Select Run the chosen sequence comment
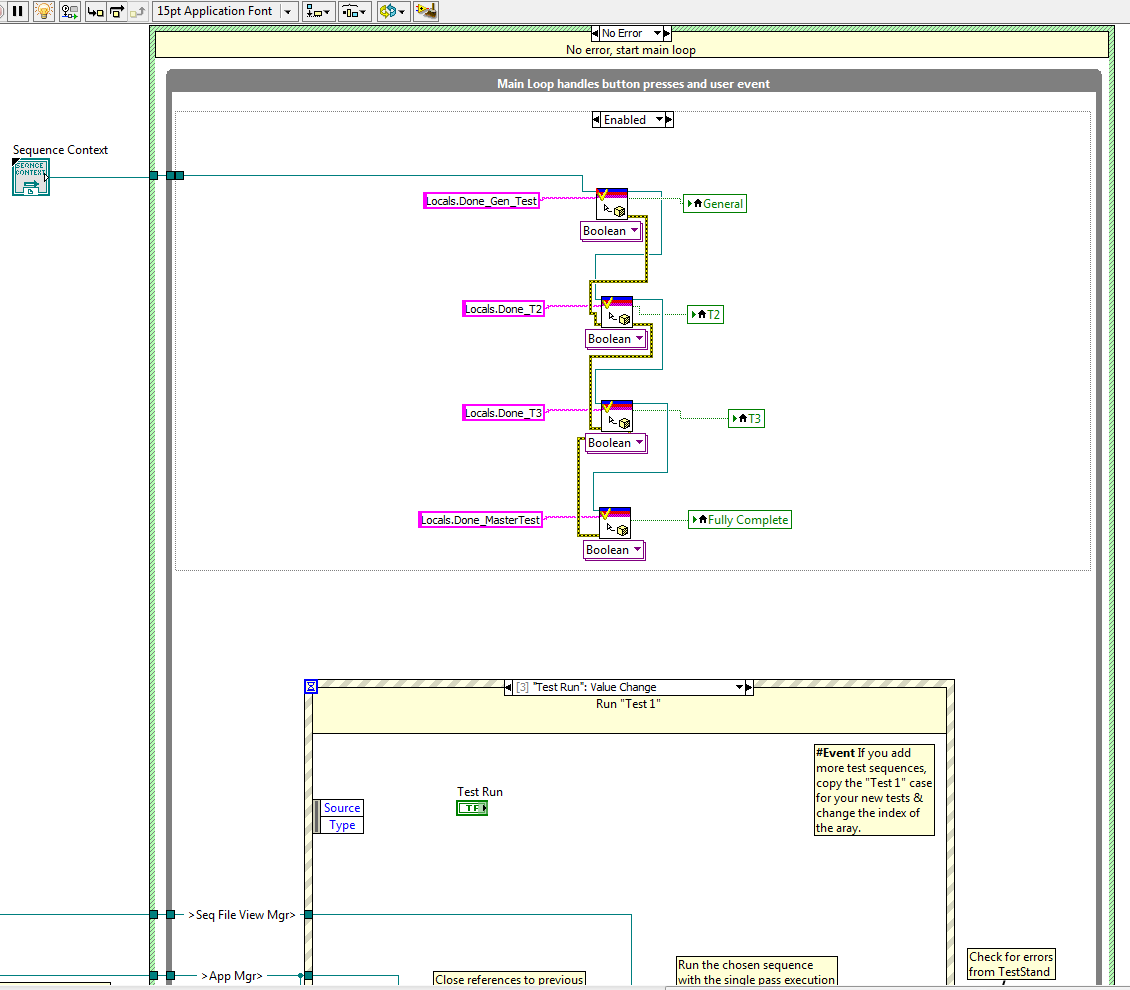 (x=757, y=971)
